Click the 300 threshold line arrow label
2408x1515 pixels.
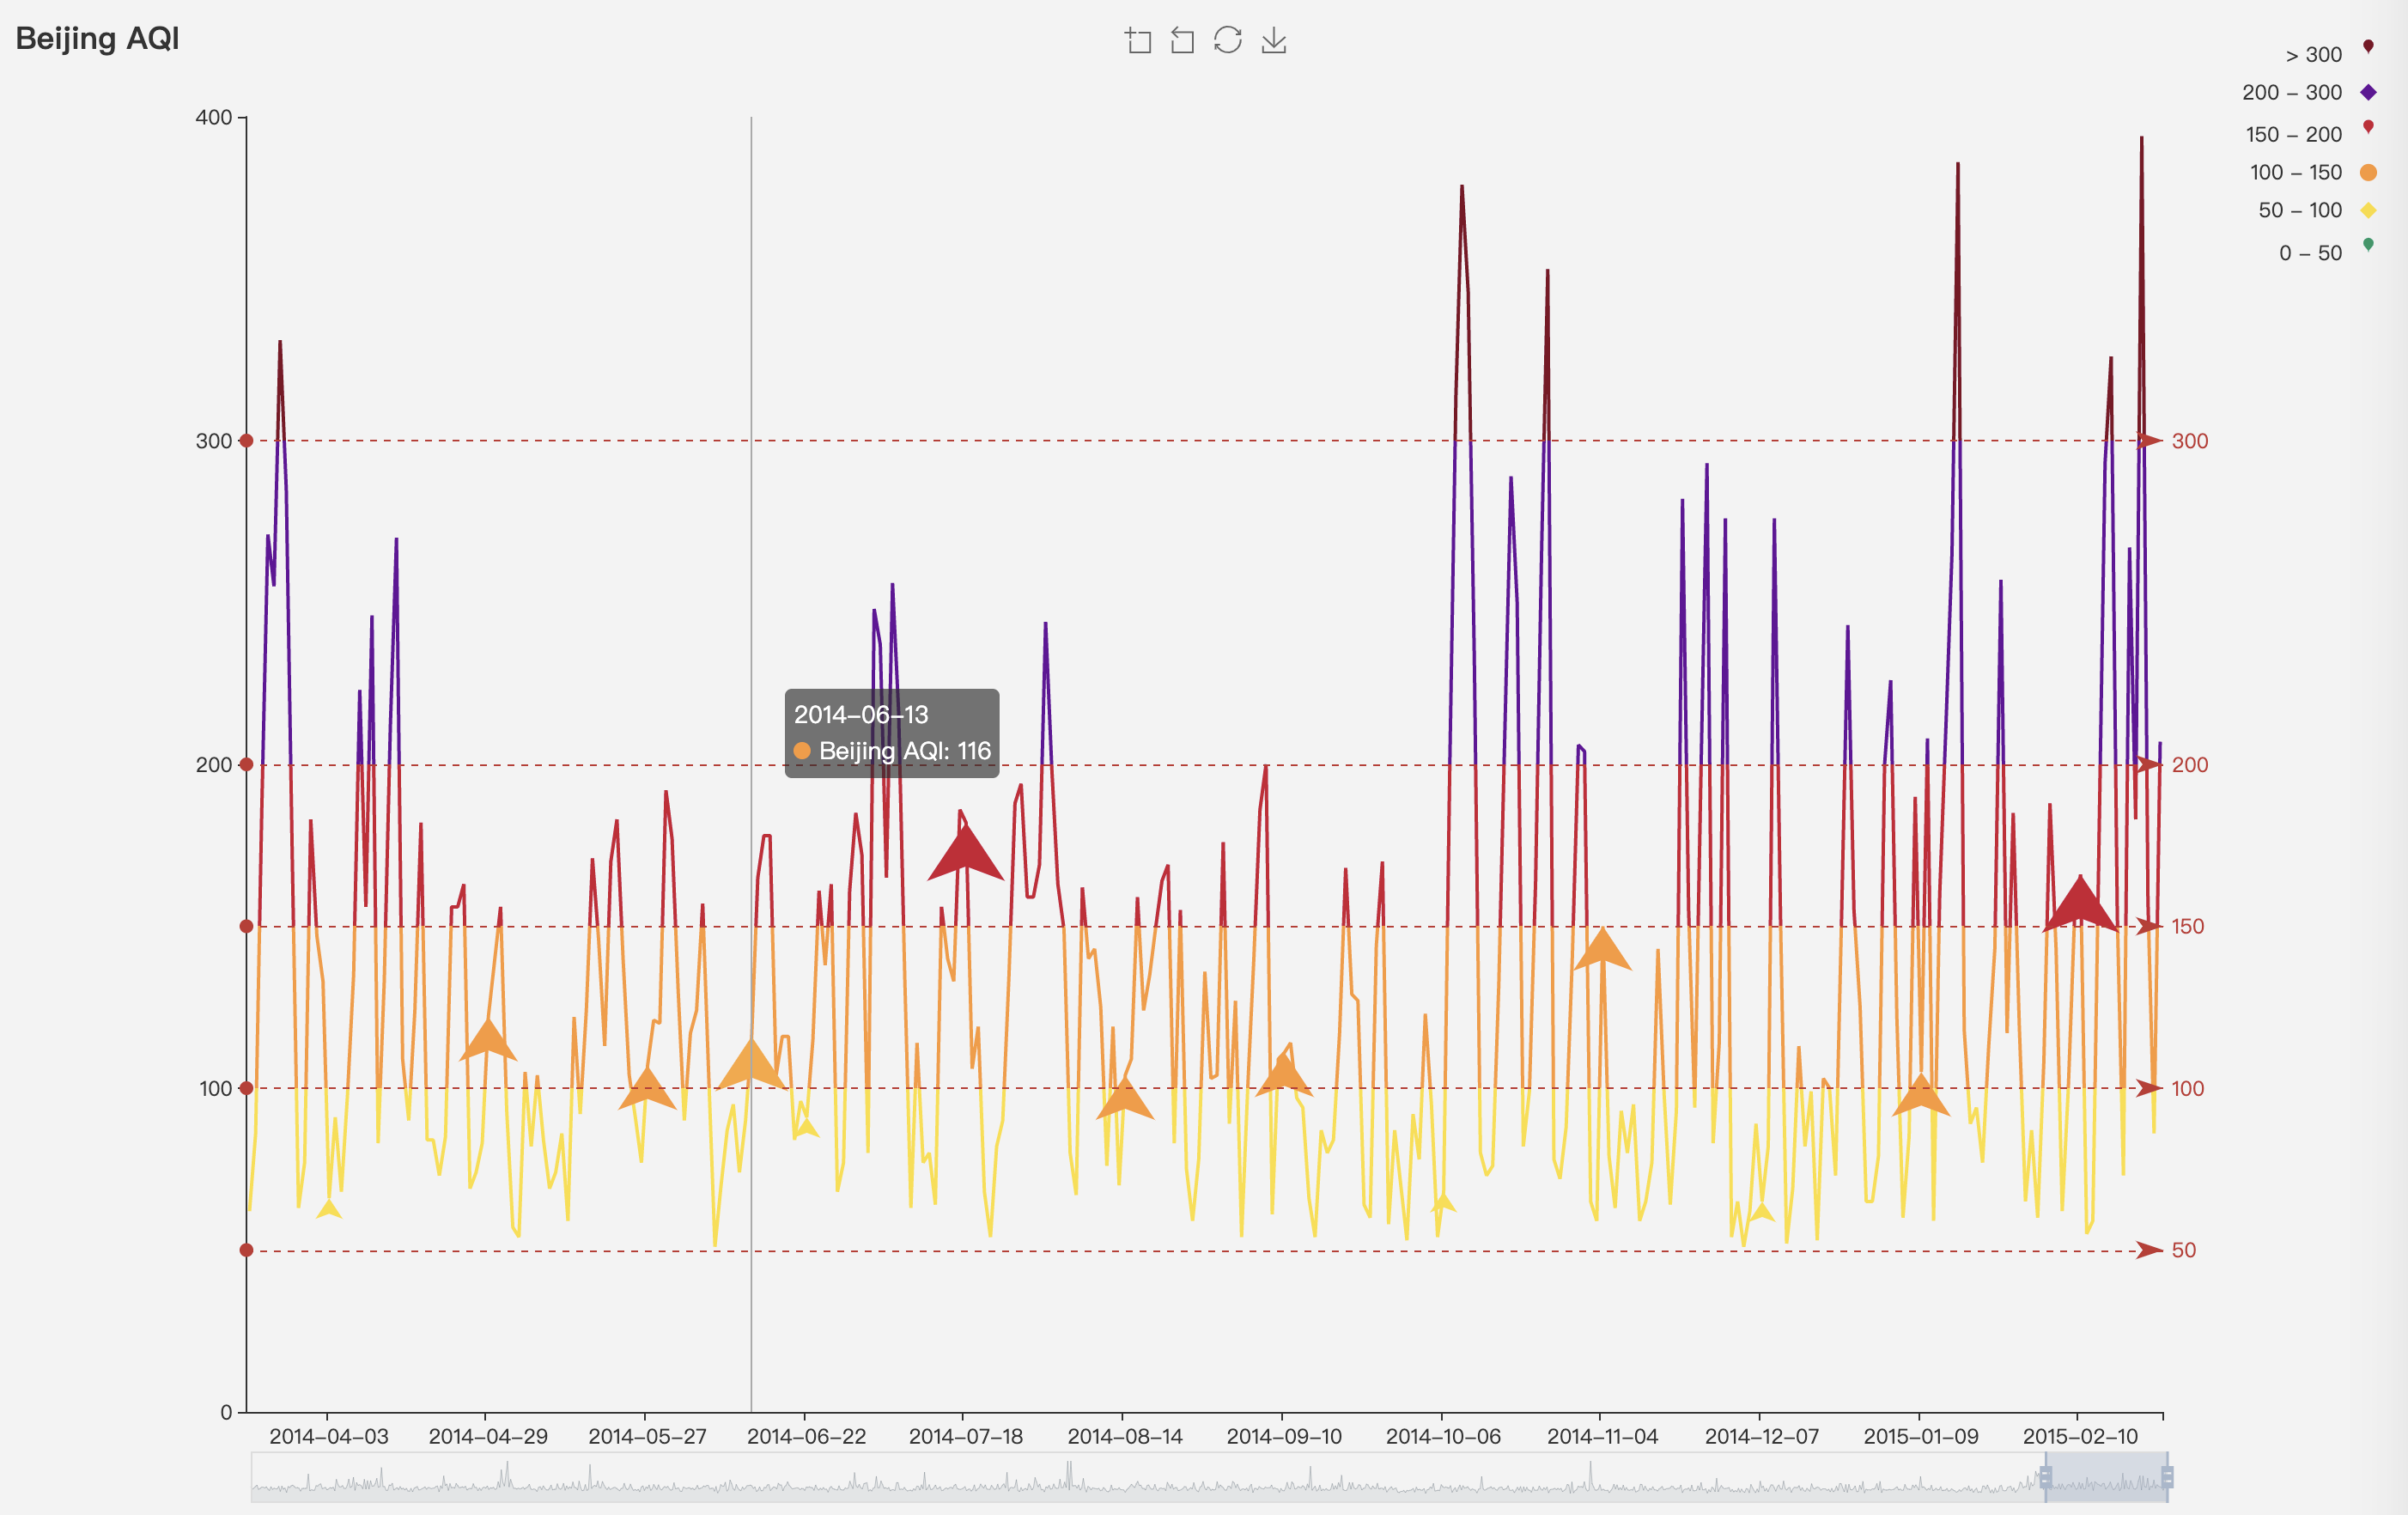(x=2189, y=441)
